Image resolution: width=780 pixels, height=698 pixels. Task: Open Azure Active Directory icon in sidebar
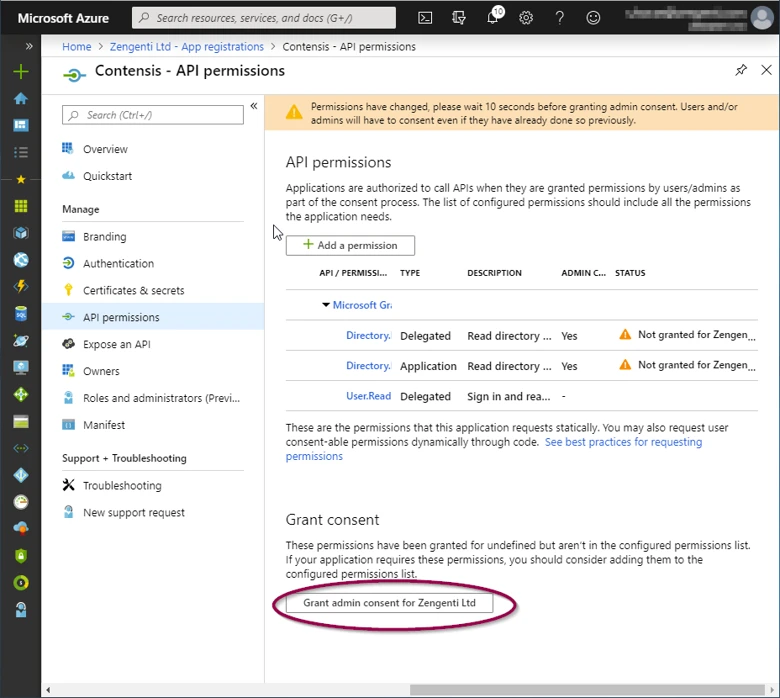[x=21, y=476]
